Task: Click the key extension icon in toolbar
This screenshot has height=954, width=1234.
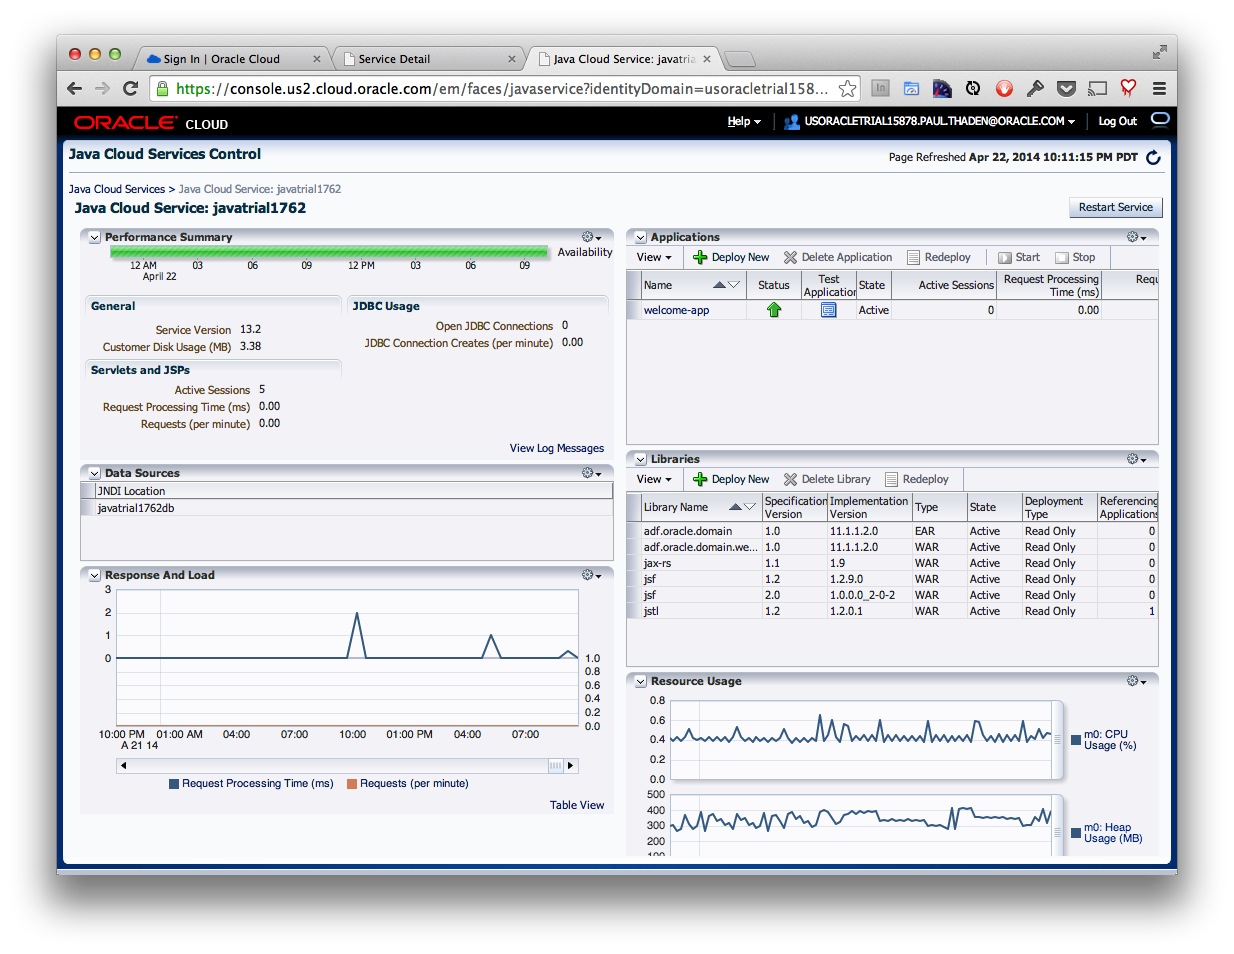Action: point(1035,89)
